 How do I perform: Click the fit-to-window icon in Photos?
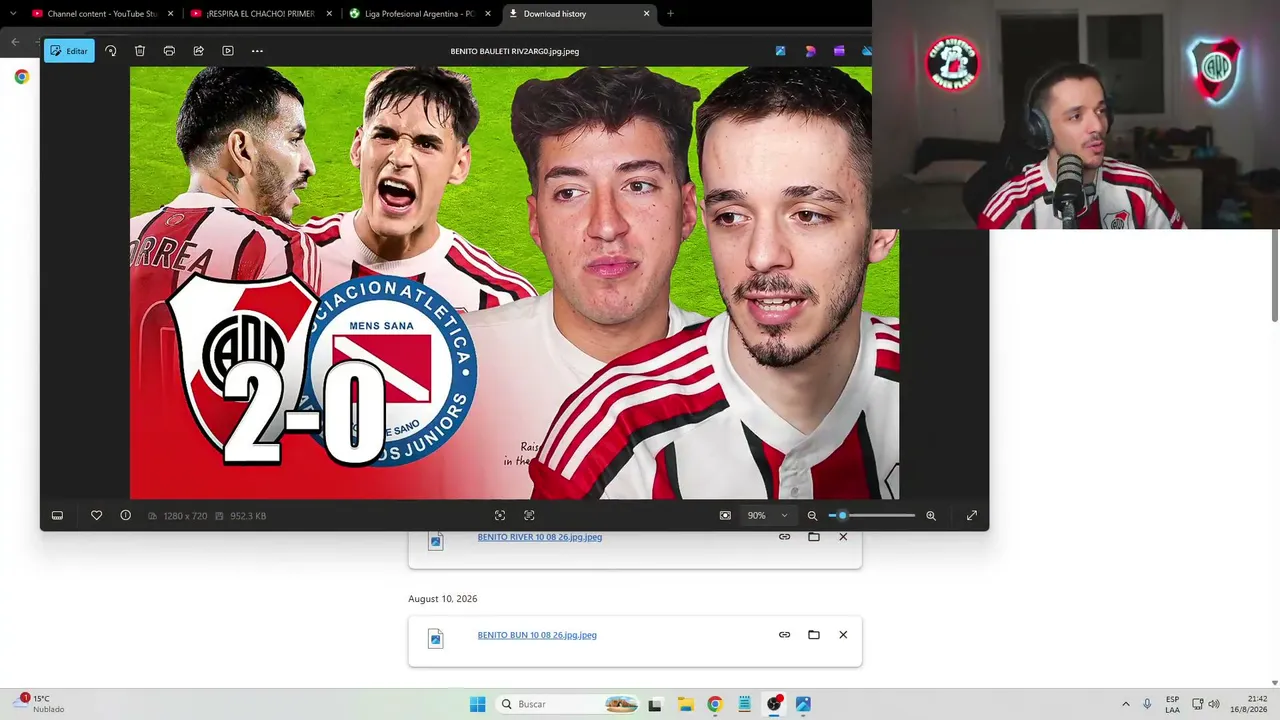coord(500,516)
